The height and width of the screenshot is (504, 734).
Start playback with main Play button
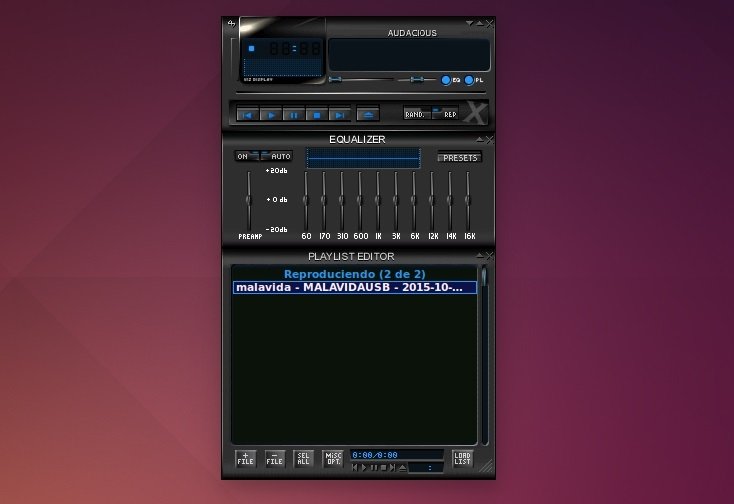click(x=271, y=115)
